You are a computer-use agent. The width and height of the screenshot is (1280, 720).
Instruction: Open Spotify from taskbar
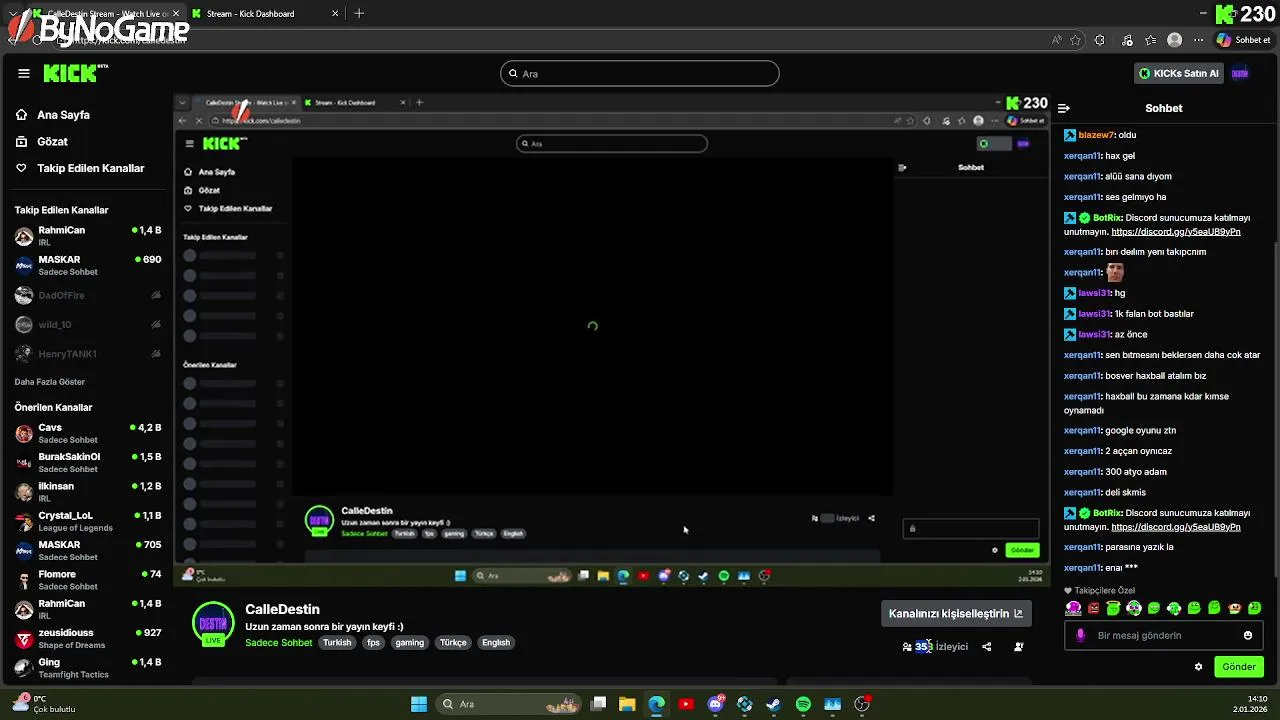pos(803,704)
